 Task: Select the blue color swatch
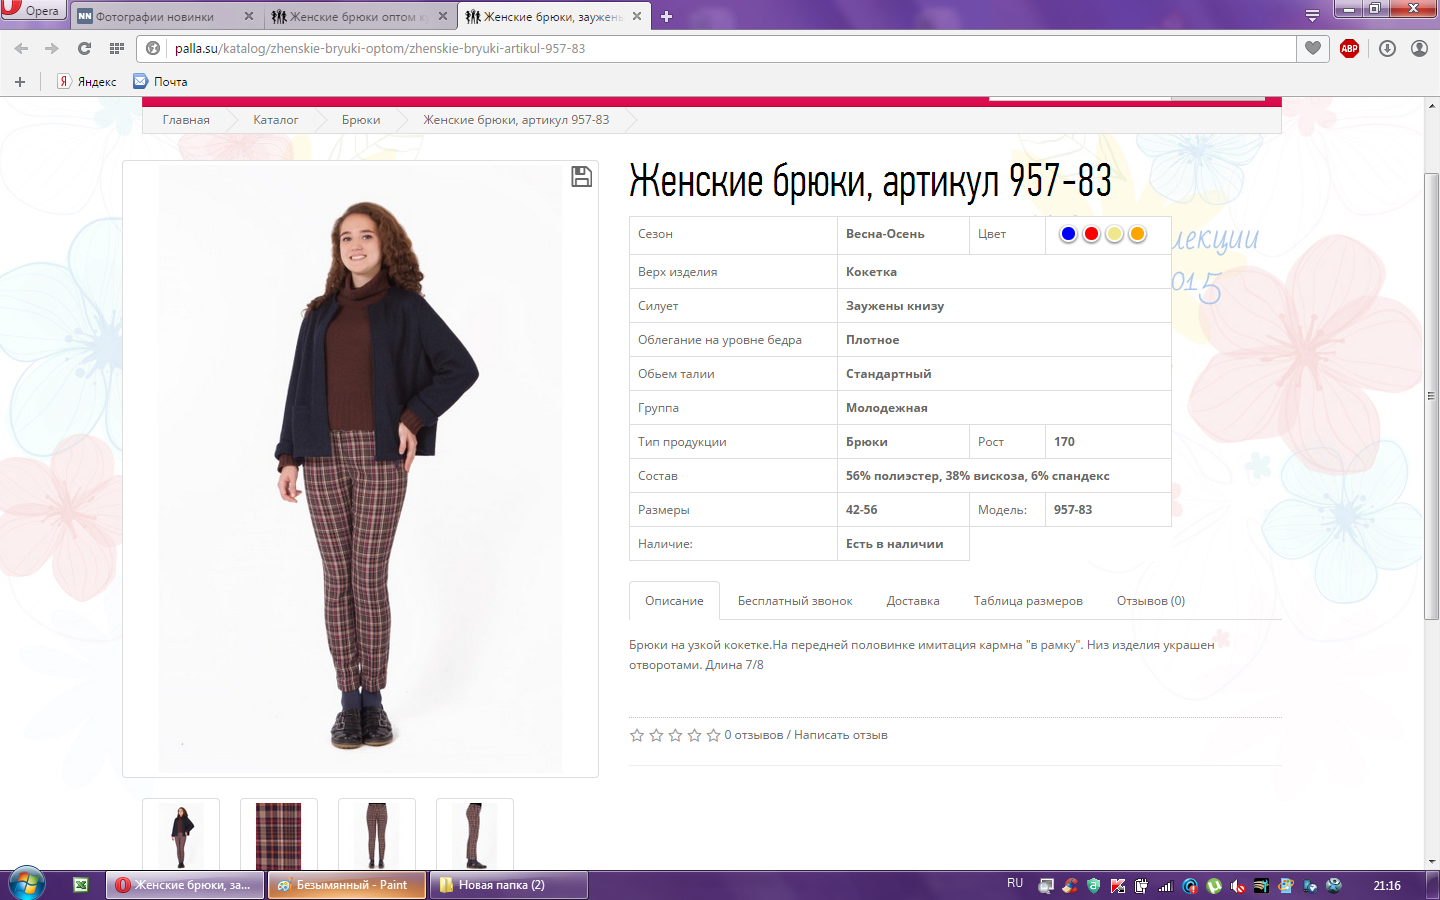tap(1068, 234)
